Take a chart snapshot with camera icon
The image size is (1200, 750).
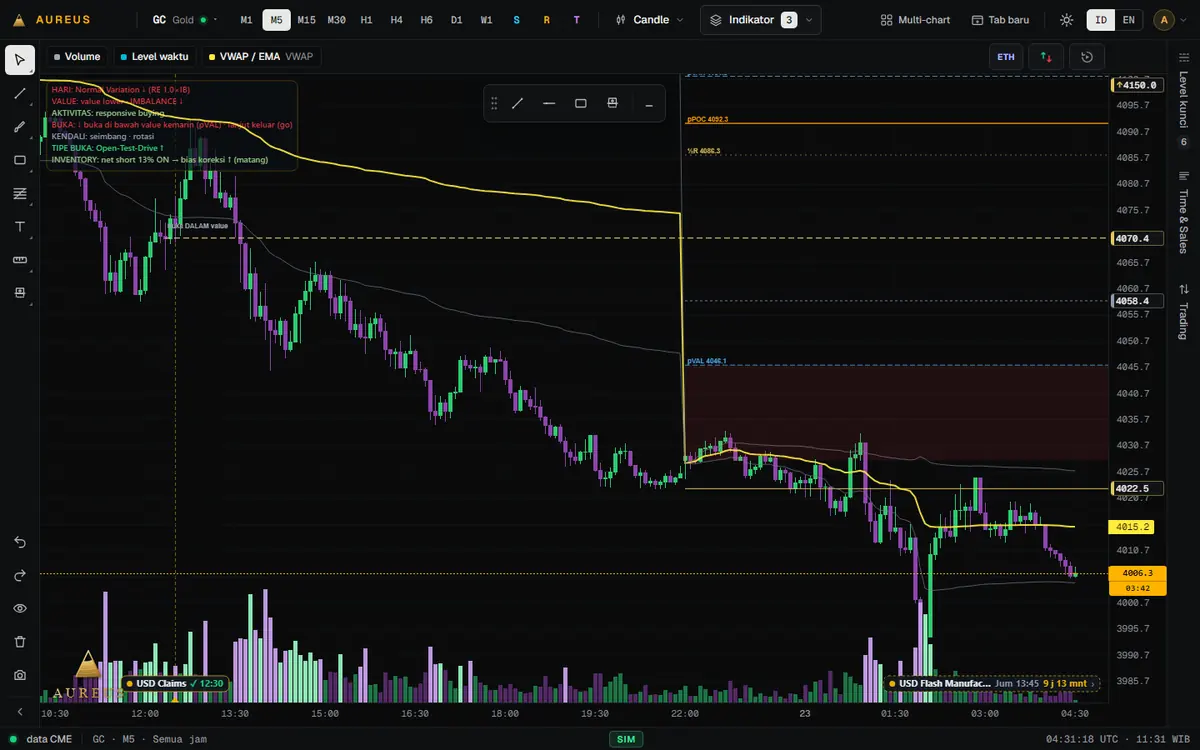20,675
